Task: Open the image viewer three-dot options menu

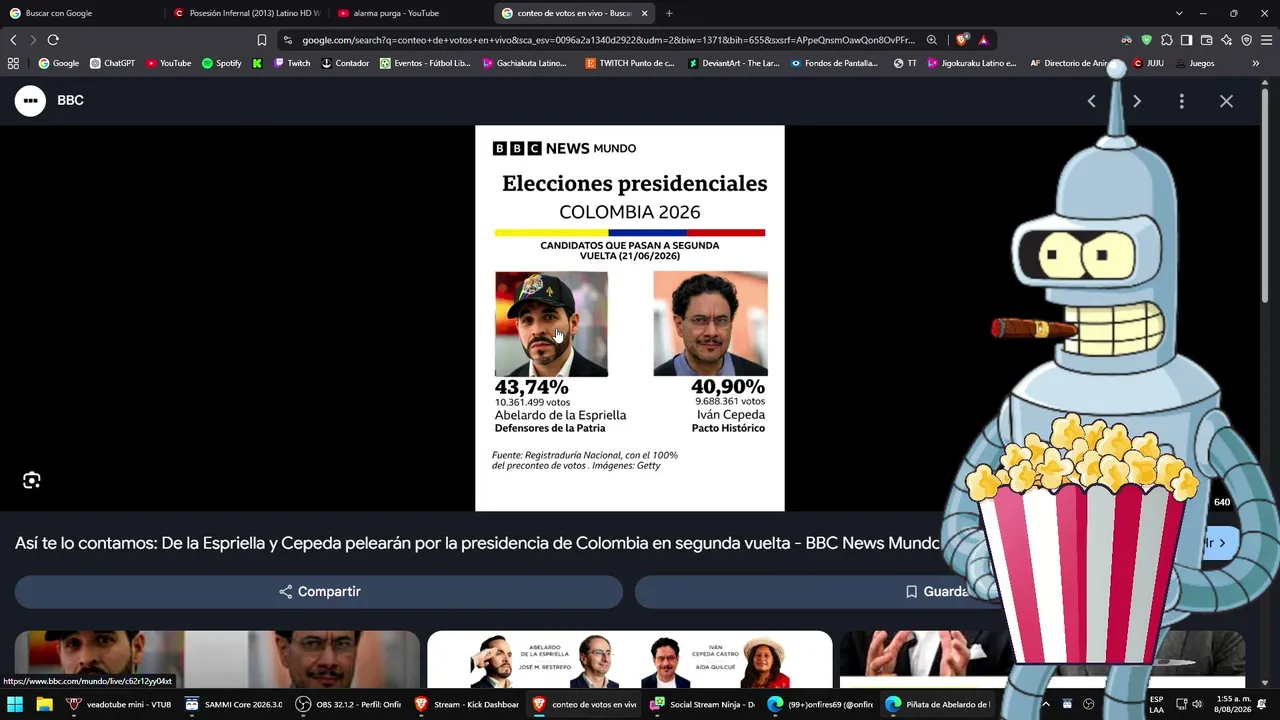Action: click(1182, 101)
